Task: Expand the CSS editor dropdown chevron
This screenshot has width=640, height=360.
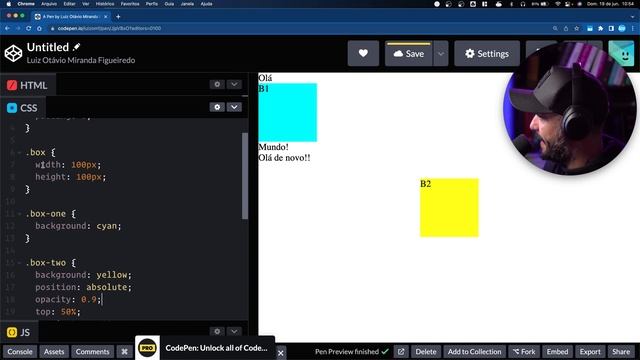Action: [234, 107]
